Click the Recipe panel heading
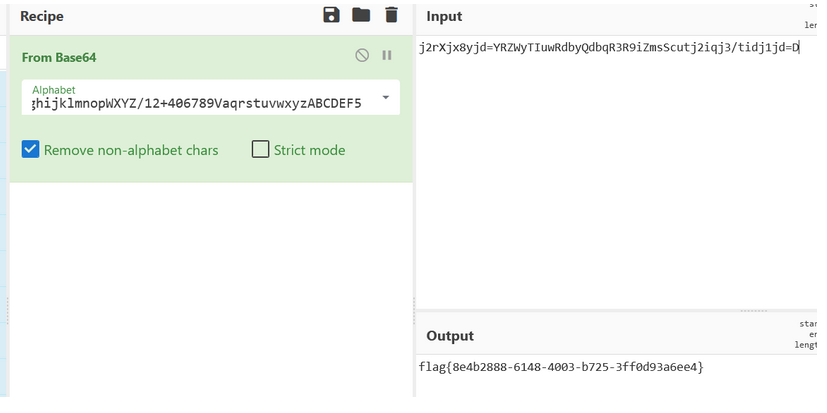The width and height of the screenshot is (827, 413). pos(42,16)
